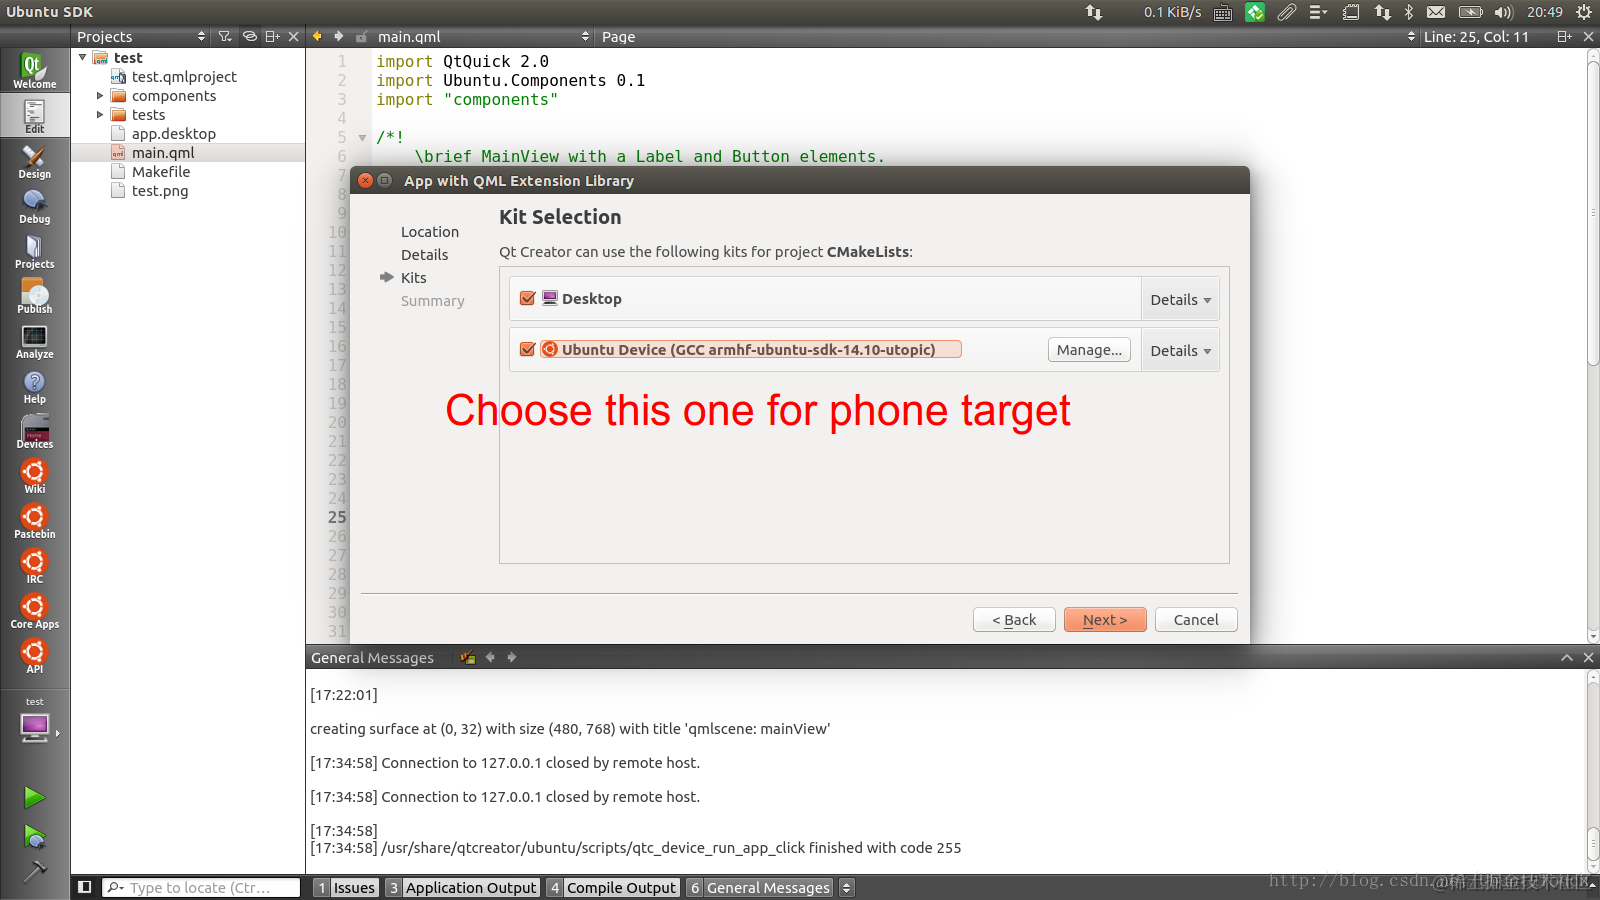The height and width of the screenshot is (900, 1600).
Task: Fold the comment block at line 5
Action: (x=362, y=138)
